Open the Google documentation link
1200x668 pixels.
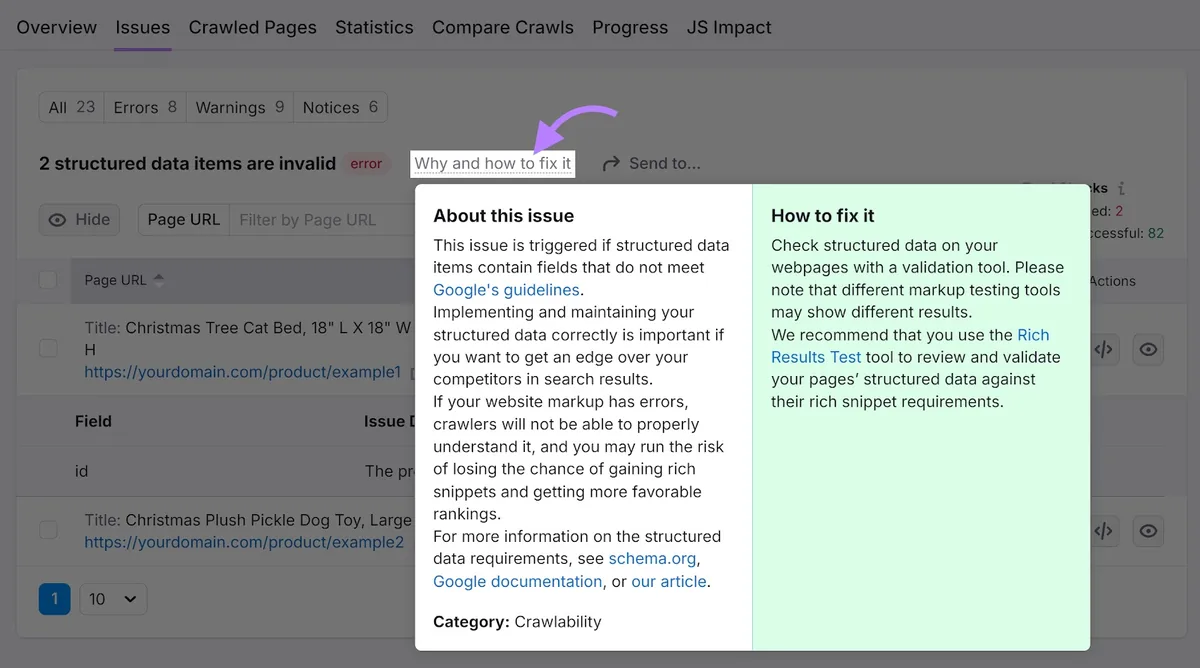tap(517, 581)
